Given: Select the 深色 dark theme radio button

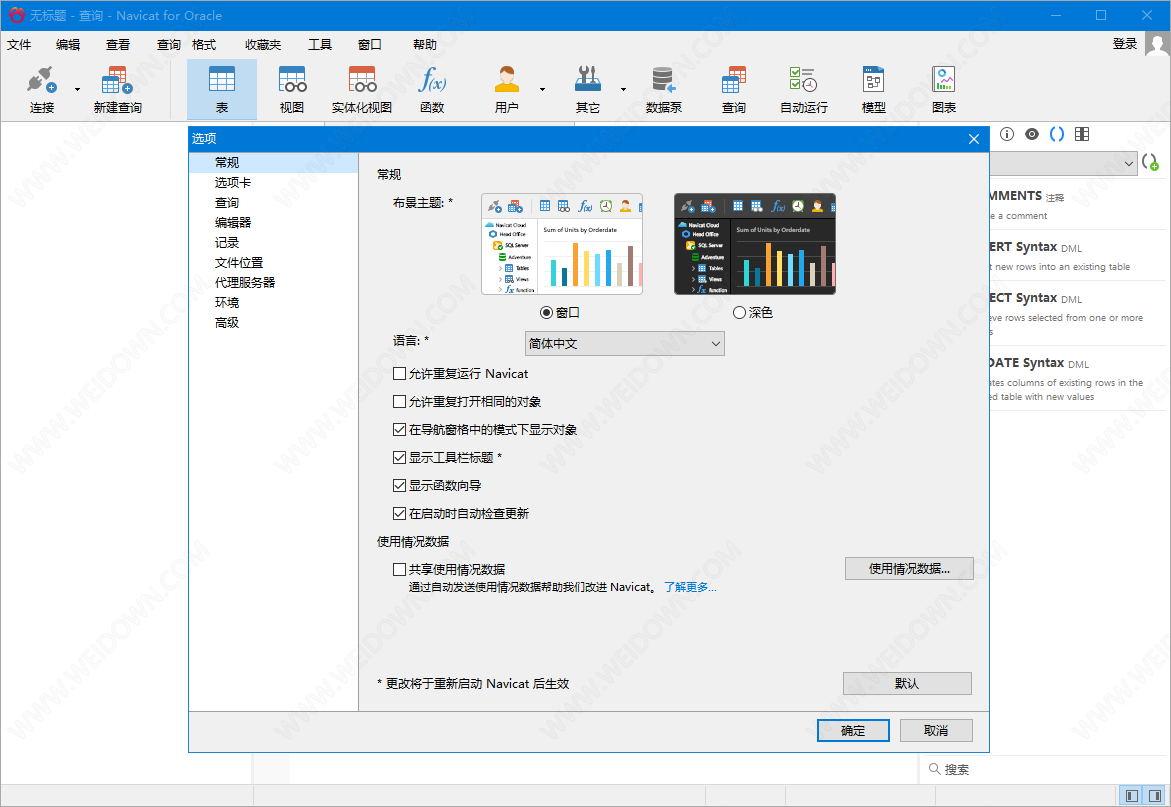Looking at the screenshot, I should pos(739,313).
